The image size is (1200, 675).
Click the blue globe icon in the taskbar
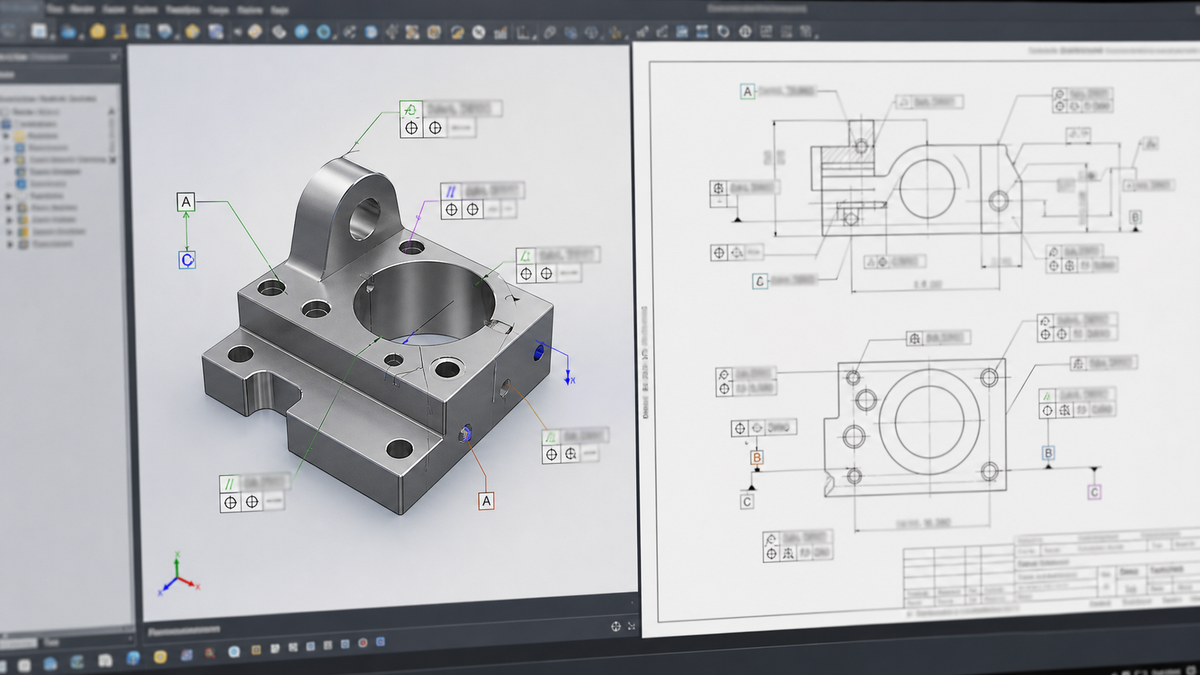(x=133, y=658)
